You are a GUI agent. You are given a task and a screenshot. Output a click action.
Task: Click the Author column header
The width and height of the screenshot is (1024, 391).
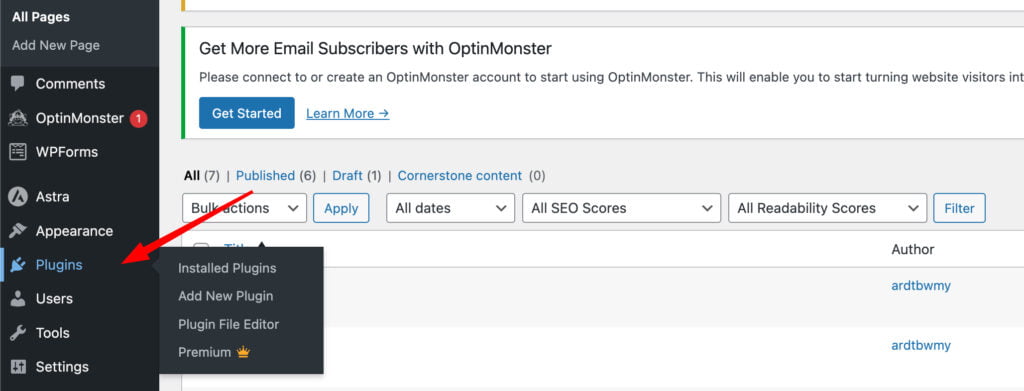point(913,249)
